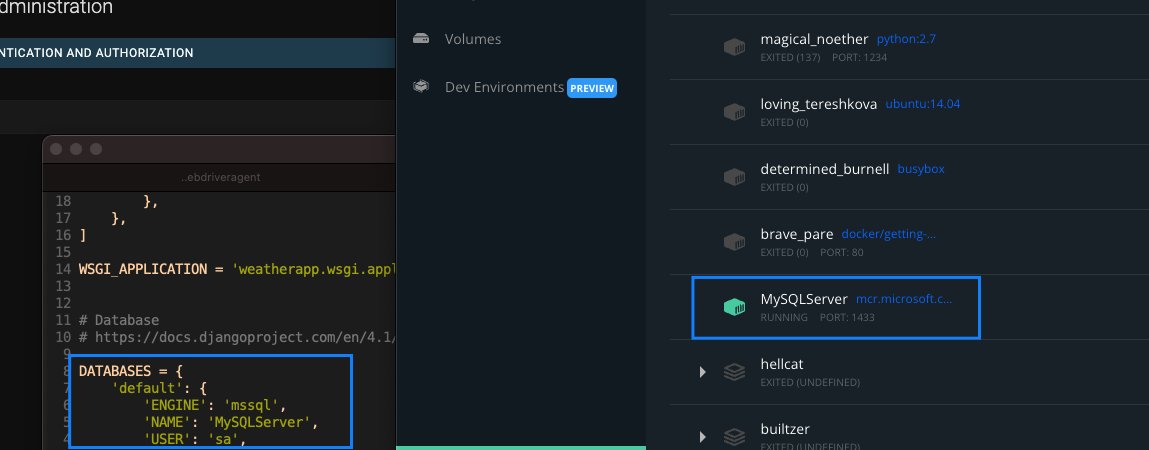Click the ..ebdriveragent window title

pyautogui.click(x=221, y=177)
